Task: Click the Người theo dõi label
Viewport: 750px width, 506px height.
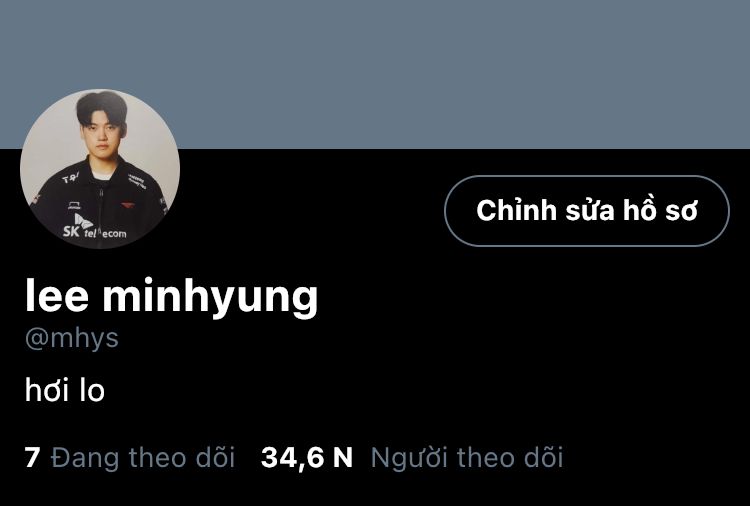Action: [467, 457]
